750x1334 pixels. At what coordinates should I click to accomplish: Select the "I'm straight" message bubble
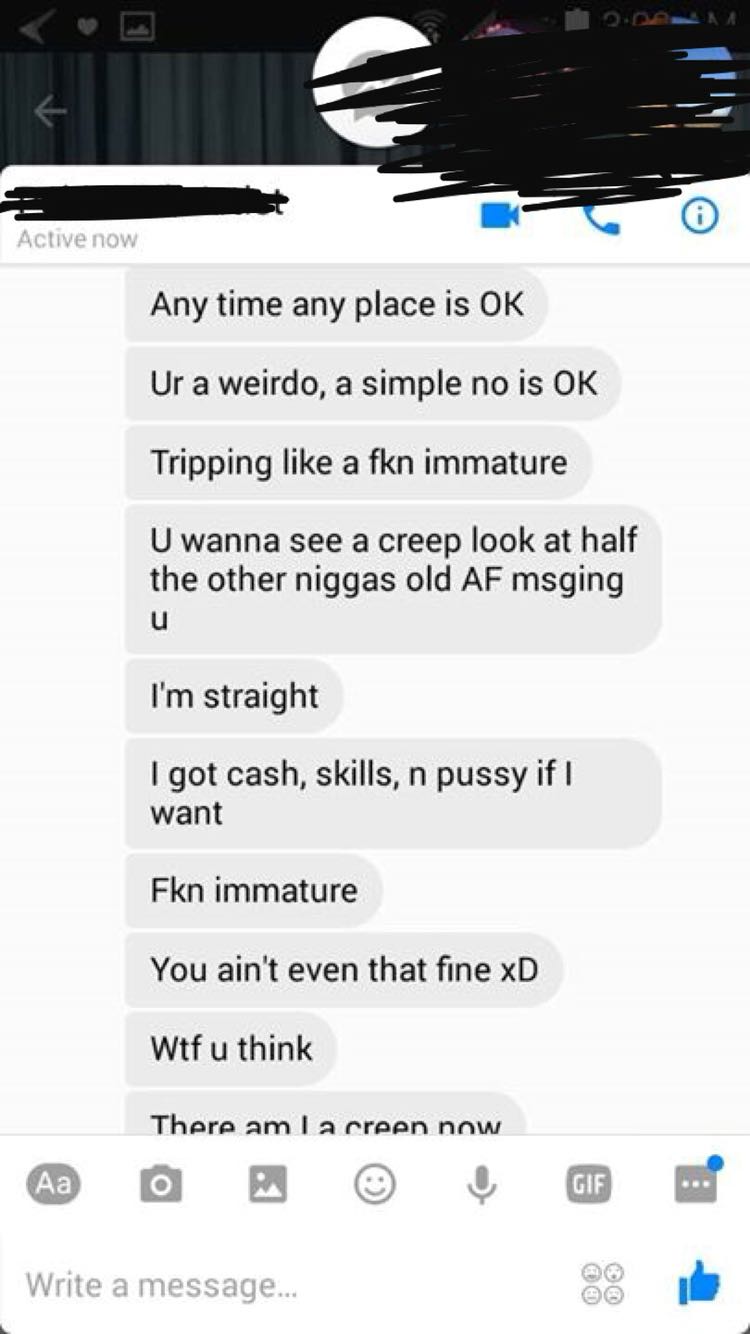click(x=234, y=696)
